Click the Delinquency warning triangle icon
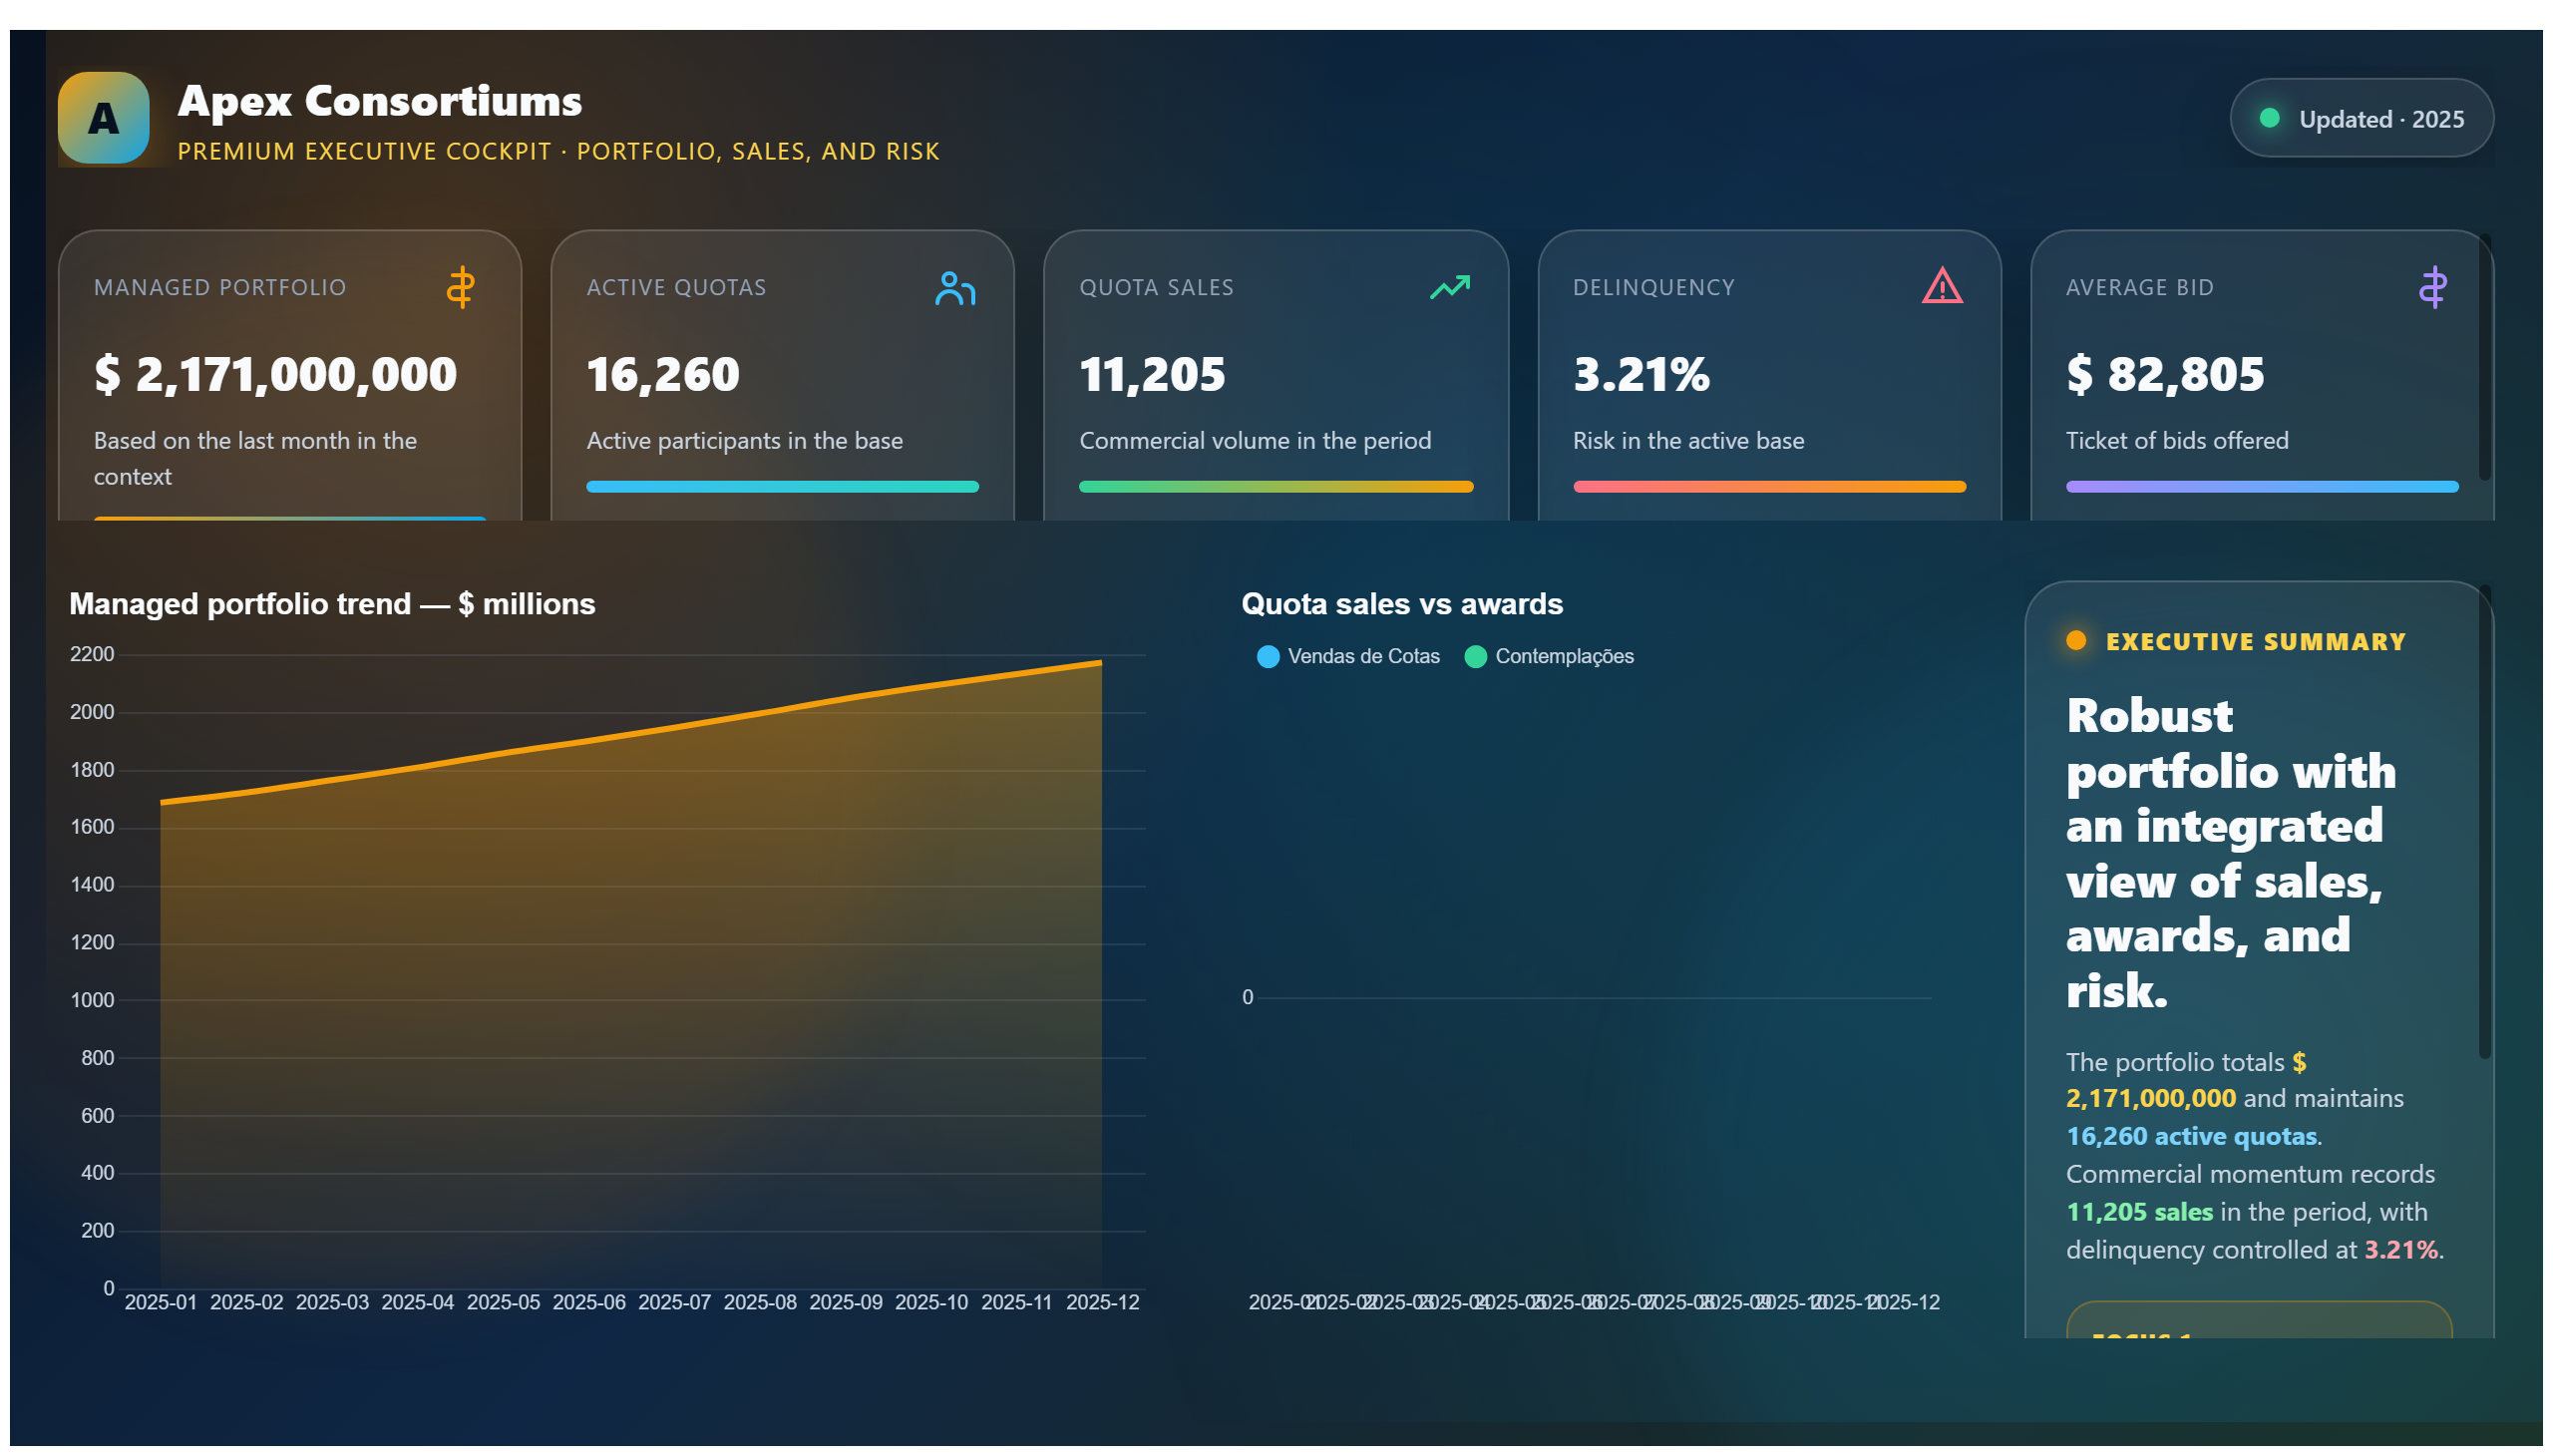2553x1456 pixels. pos(1941,286)
